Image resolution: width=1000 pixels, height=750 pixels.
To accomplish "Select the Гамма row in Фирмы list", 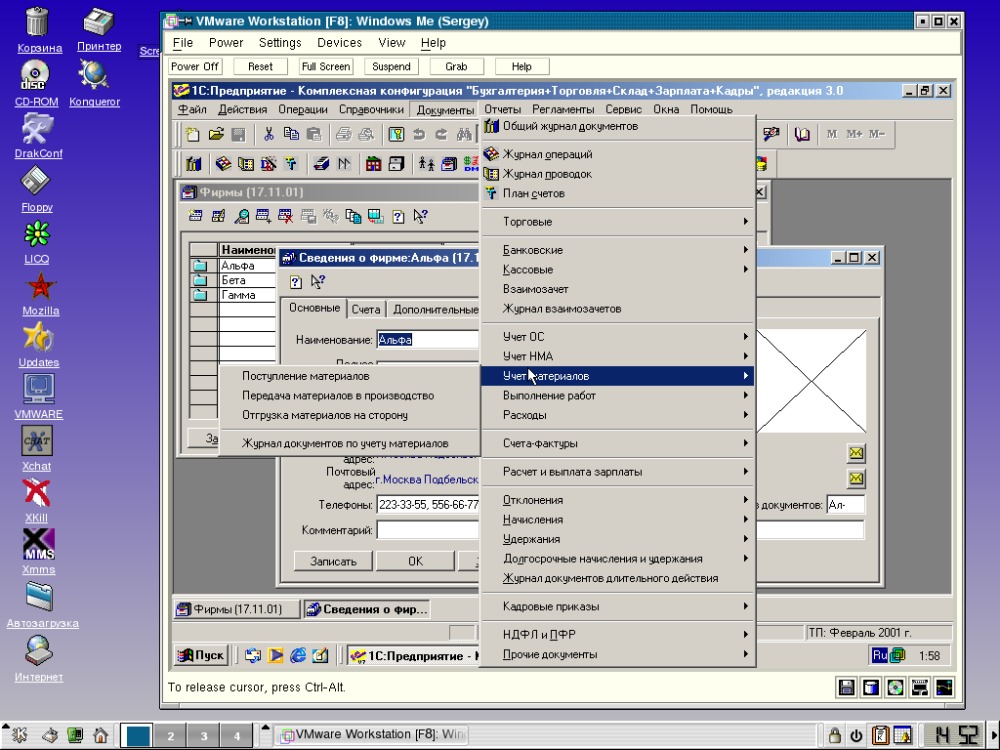I will (x=233, y=295).
